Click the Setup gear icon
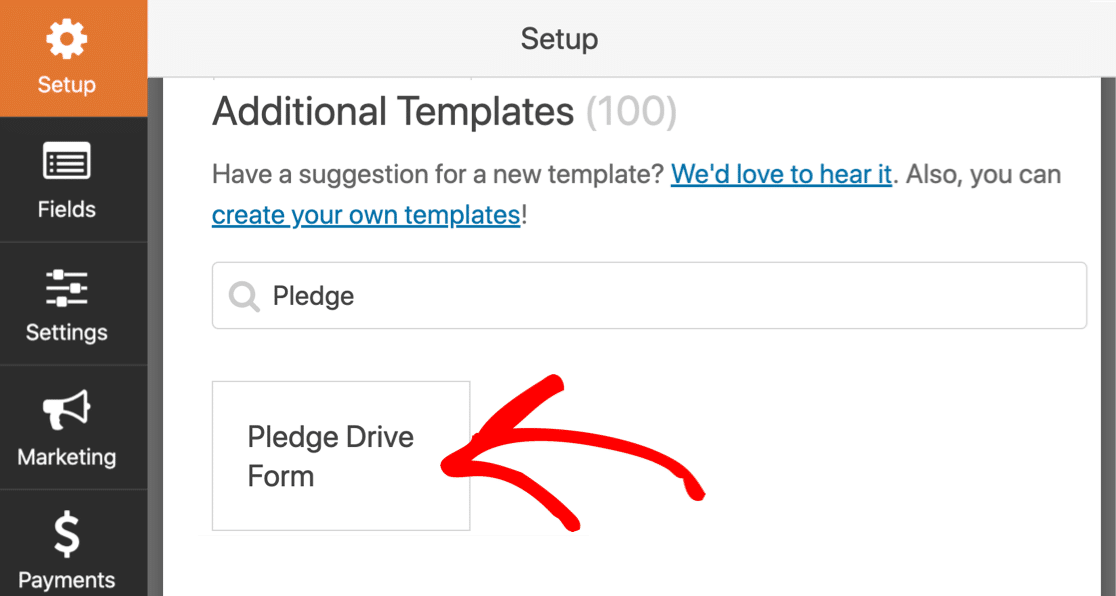 [x=66, y=38]
